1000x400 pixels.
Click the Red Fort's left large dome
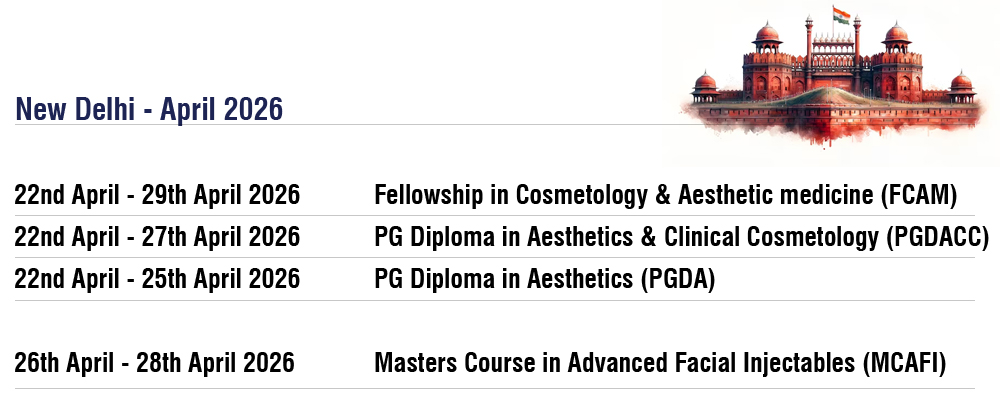click(767, 34)
